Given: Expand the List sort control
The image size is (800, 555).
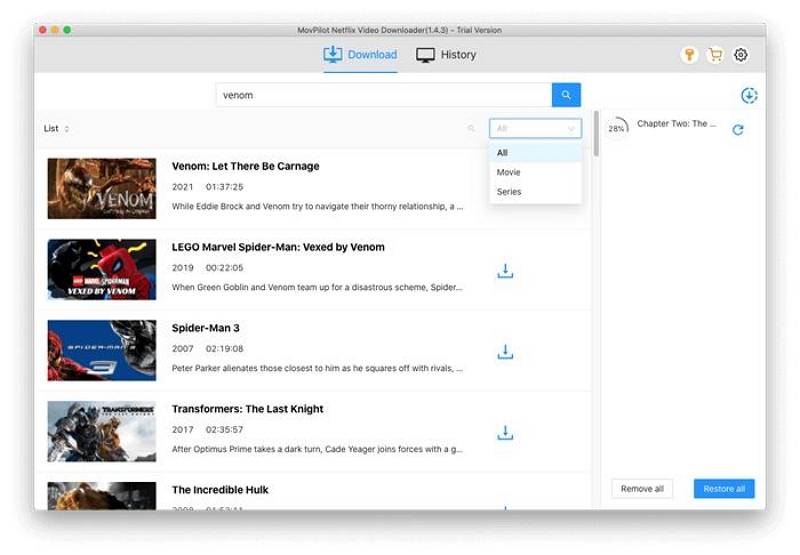Looking at the screenshot, I should click(56, 129).
